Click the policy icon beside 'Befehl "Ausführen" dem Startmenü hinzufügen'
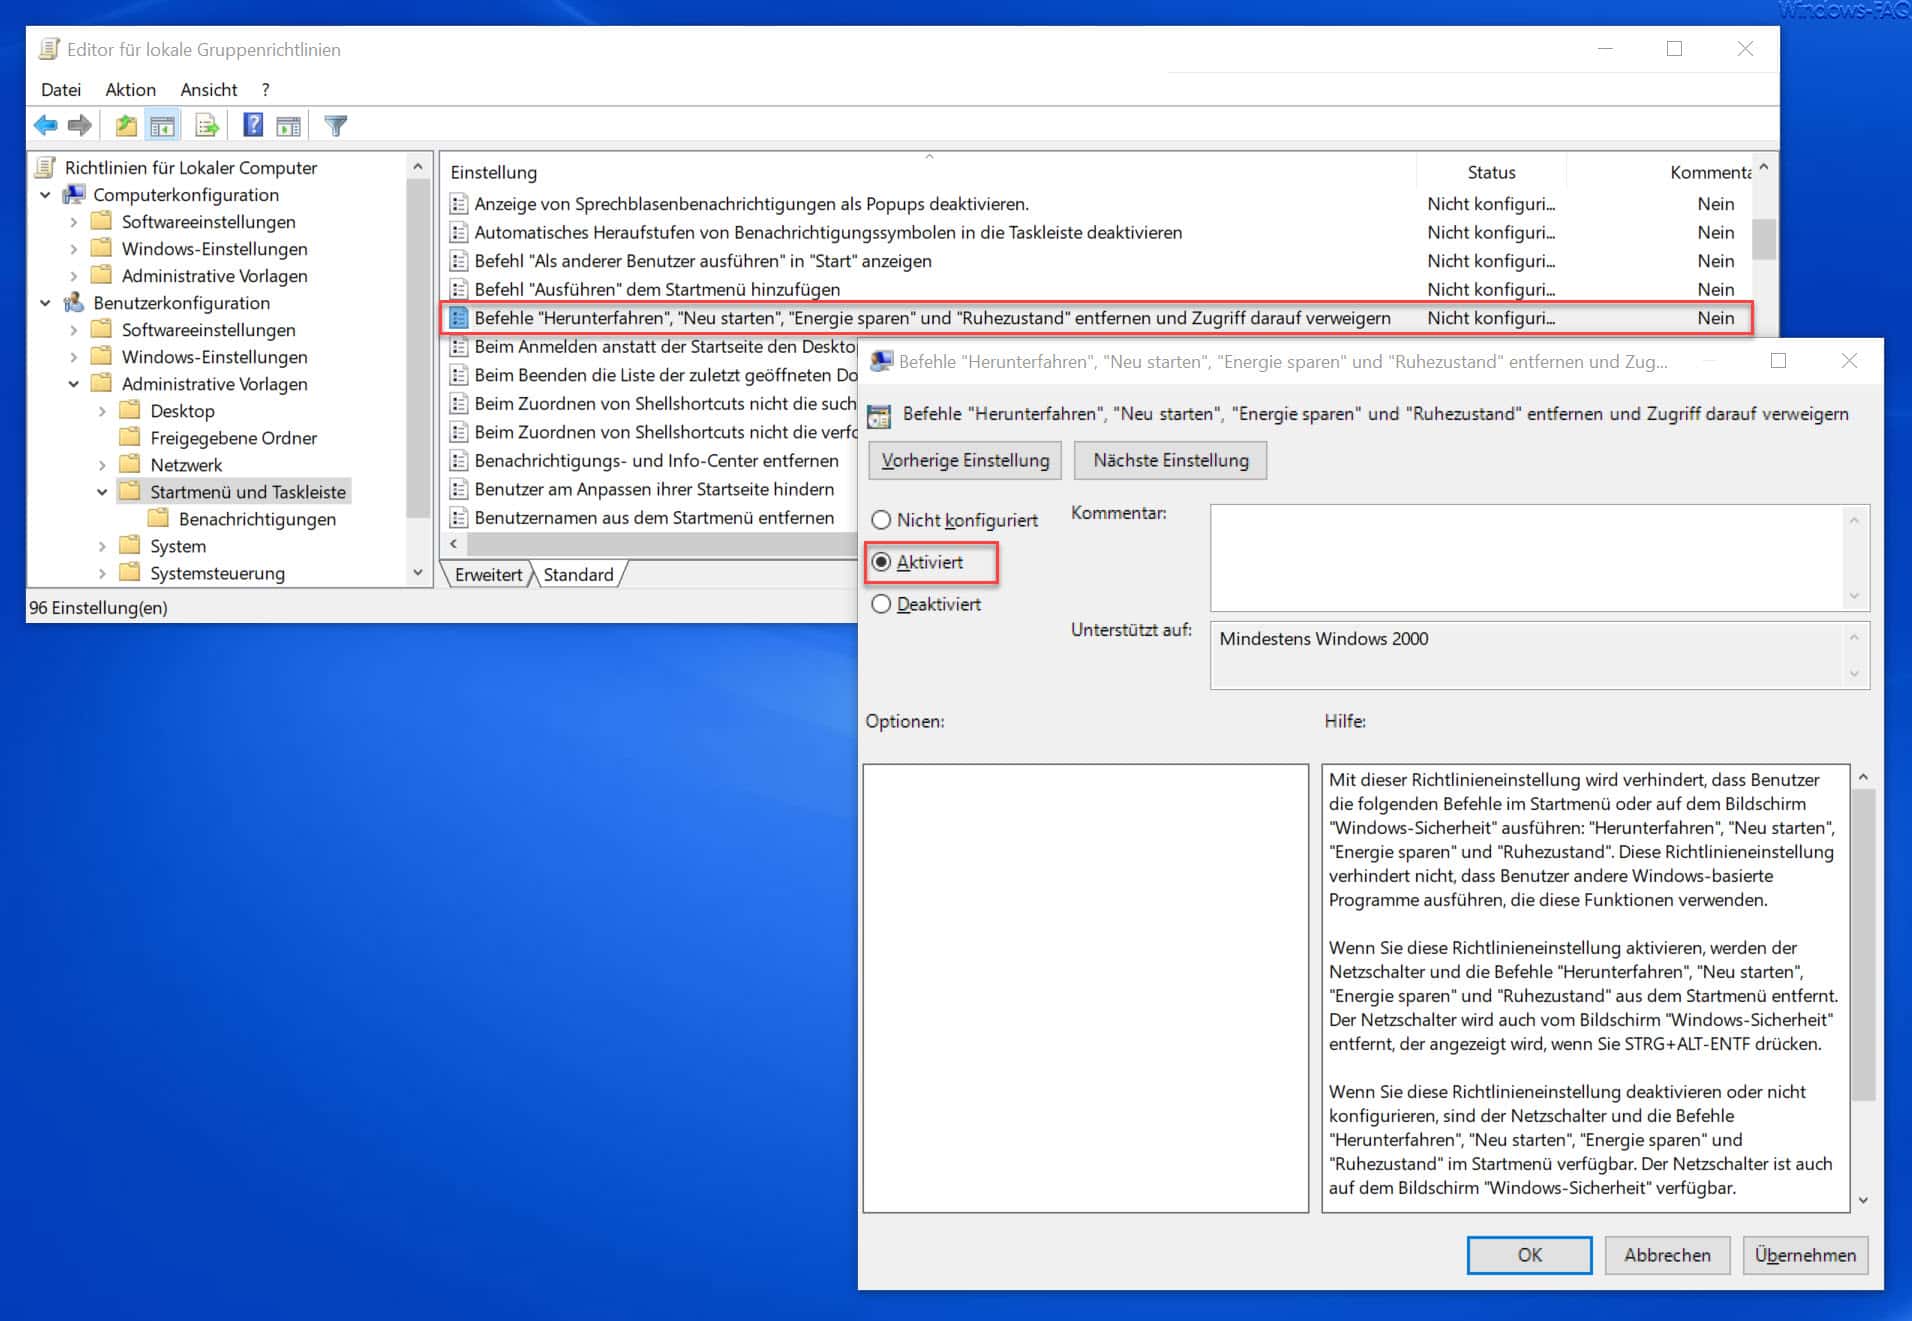This screenshot has width=1912, height=1321. click(459, 289)
